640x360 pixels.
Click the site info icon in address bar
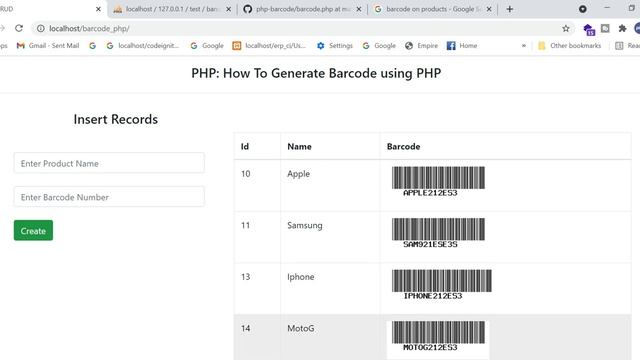click(41, 28)
